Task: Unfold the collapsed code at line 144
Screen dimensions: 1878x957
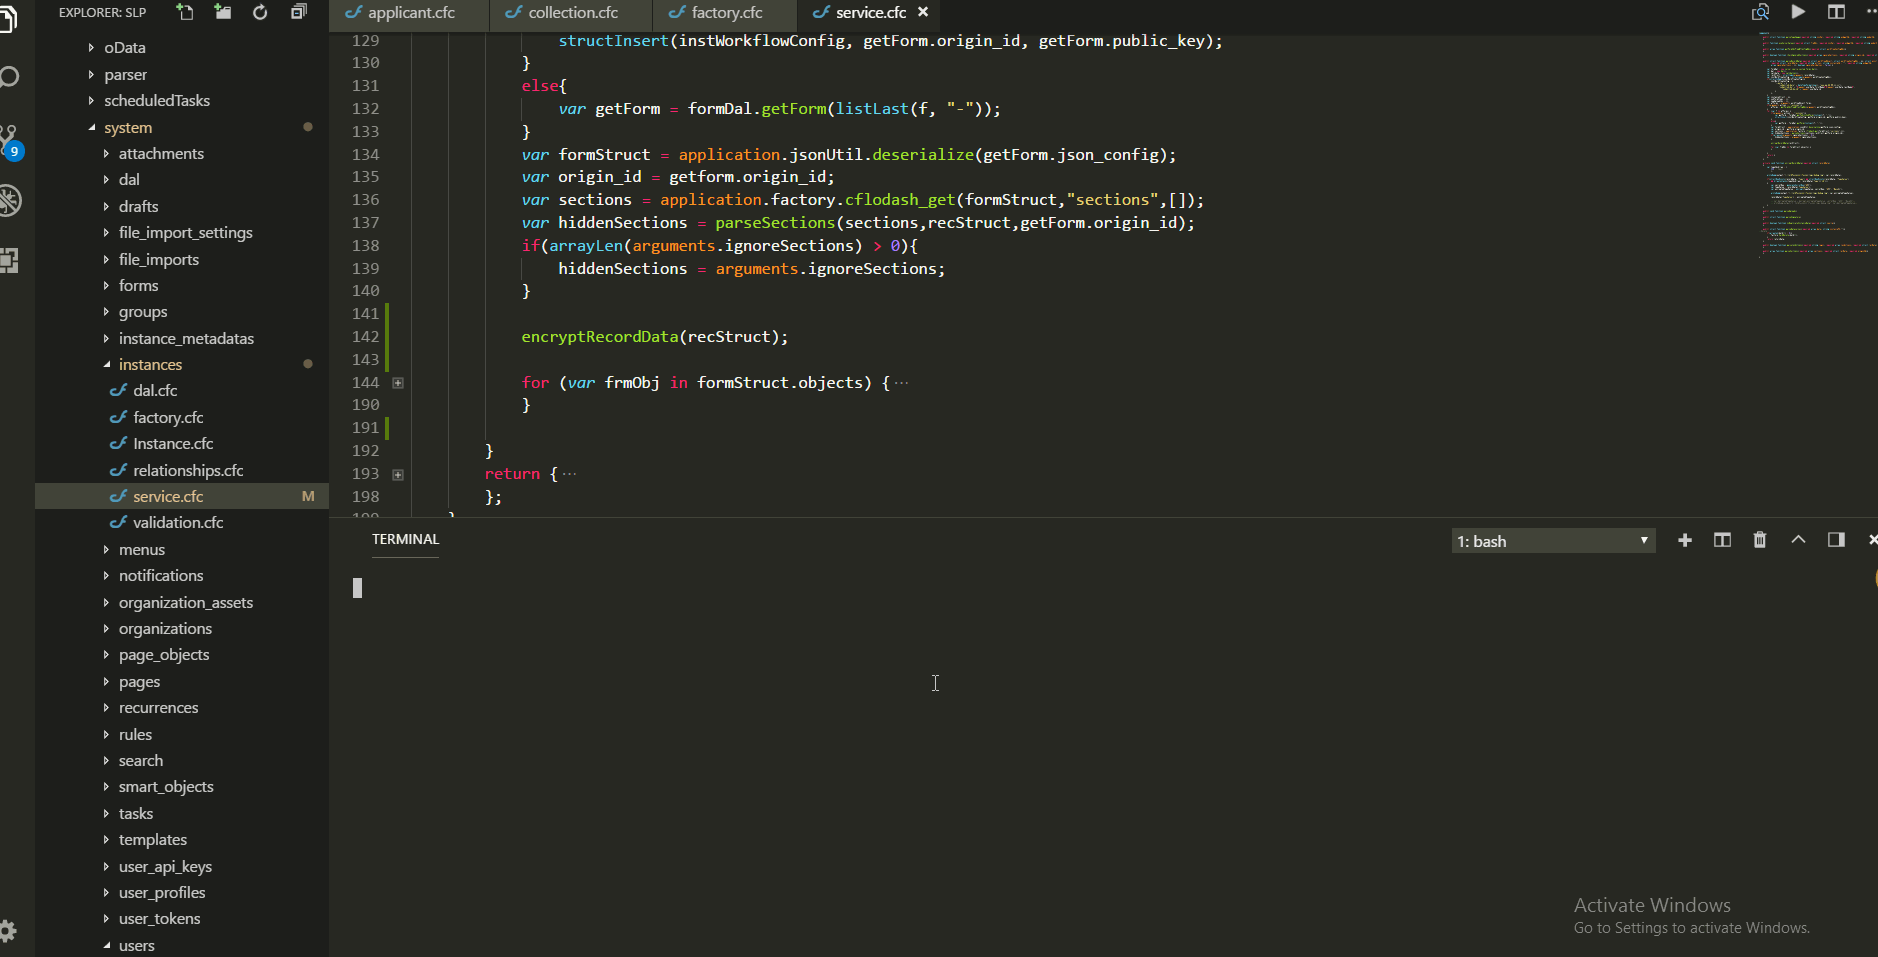Action: (398, 383)
